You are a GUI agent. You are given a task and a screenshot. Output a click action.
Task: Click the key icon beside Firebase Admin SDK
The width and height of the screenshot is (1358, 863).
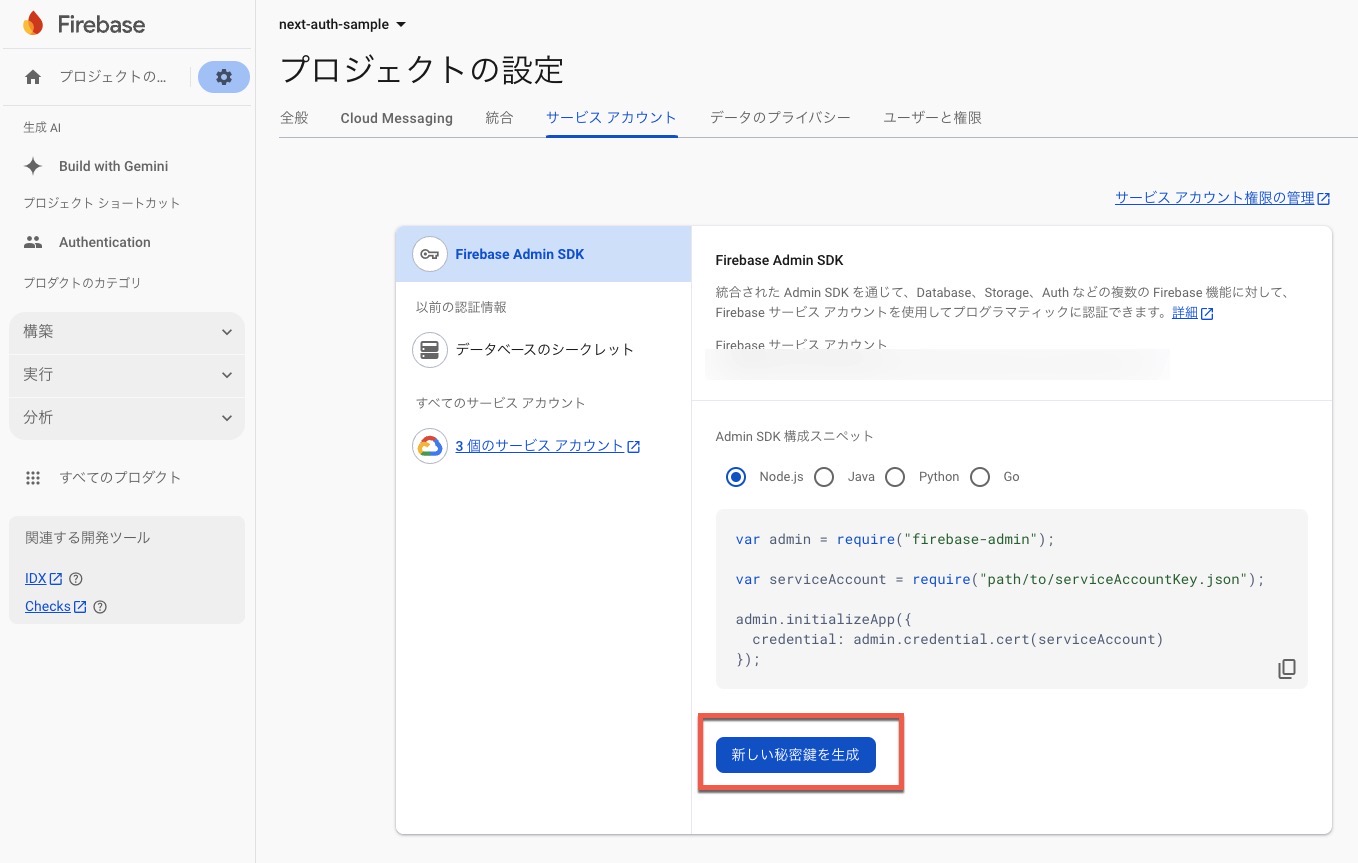point(429,254)
